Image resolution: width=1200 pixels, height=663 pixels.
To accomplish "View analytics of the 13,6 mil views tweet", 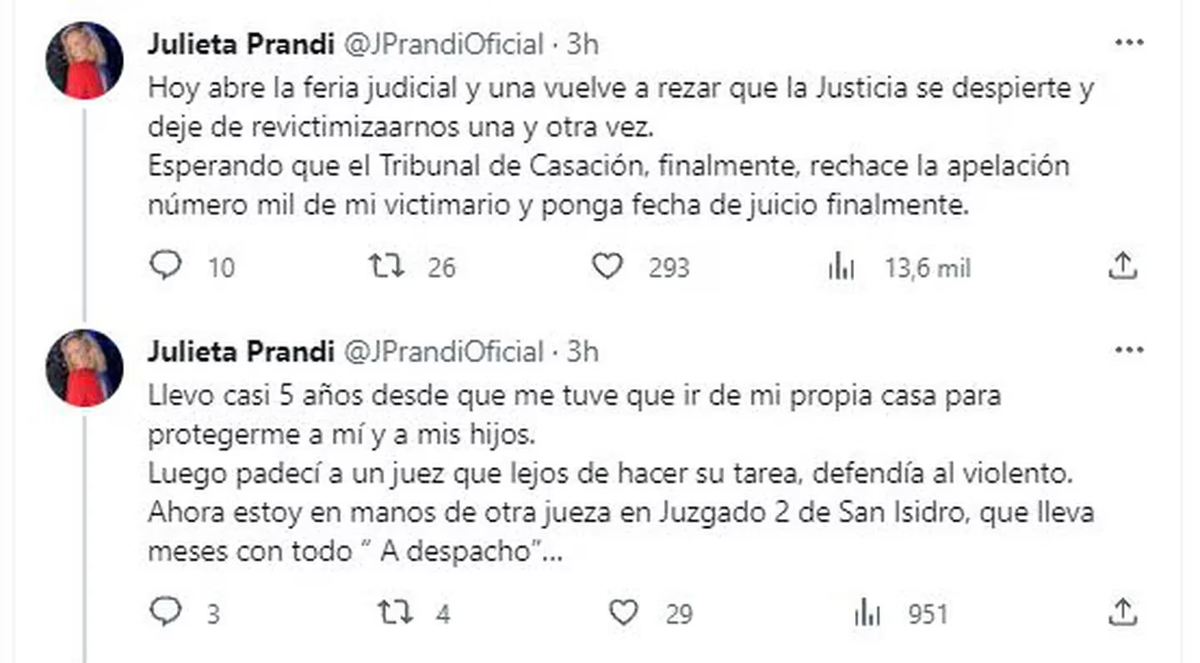I will [842, 267].
